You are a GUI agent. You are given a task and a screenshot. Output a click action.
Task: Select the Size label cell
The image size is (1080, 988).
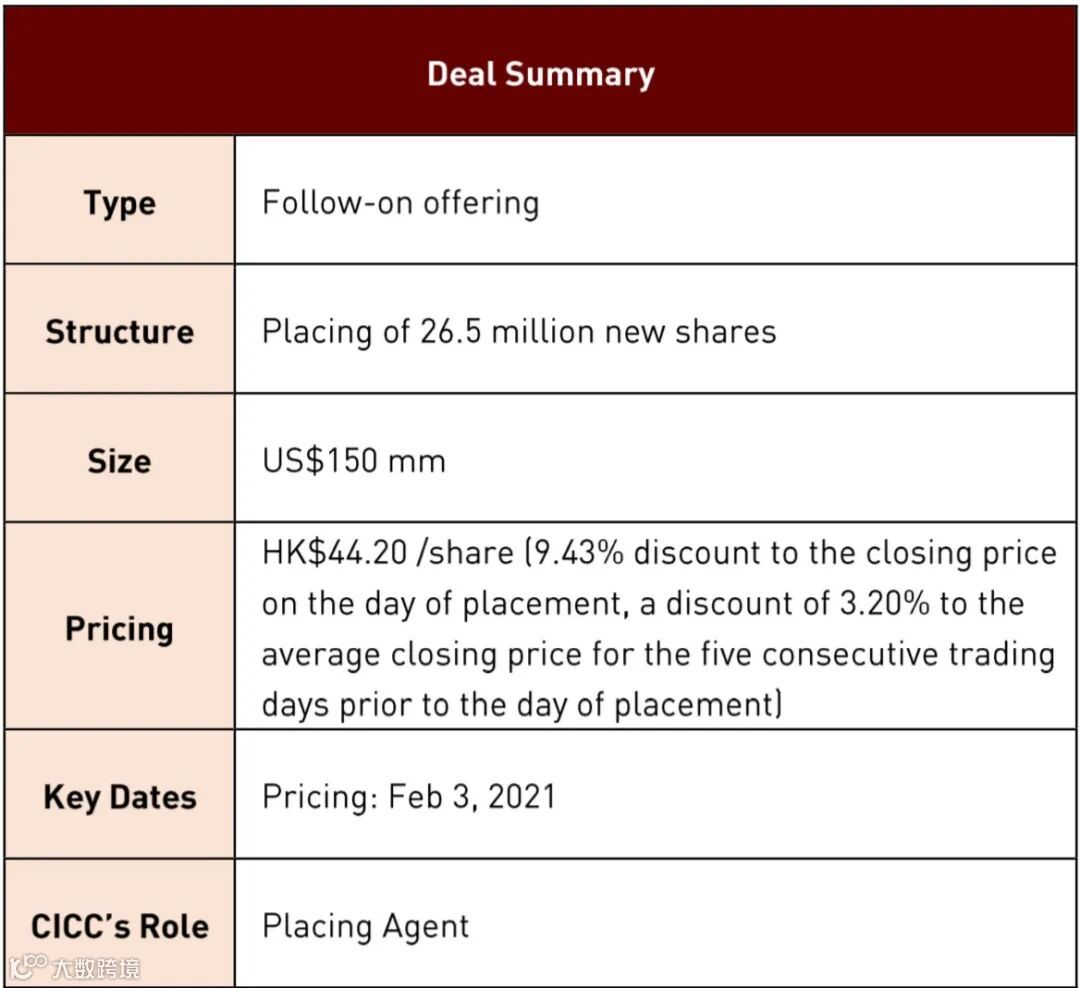pyautogui.click(x=120, y=461)
